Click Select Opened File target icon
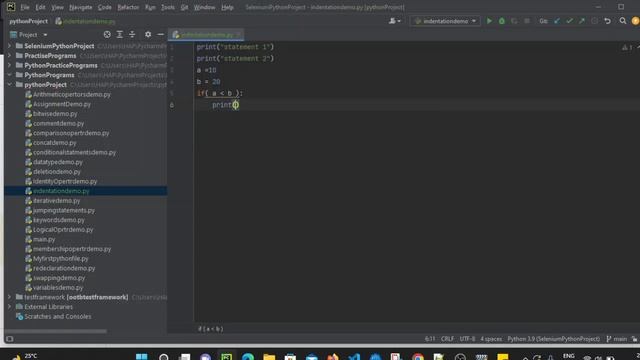640x360 pixels. [x=107, y=35]
